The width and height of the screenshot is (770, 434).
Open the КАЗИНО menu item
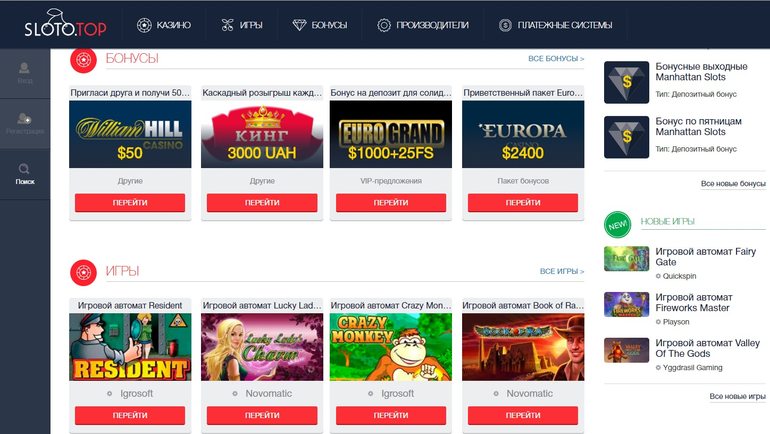(x=164, y=25)
